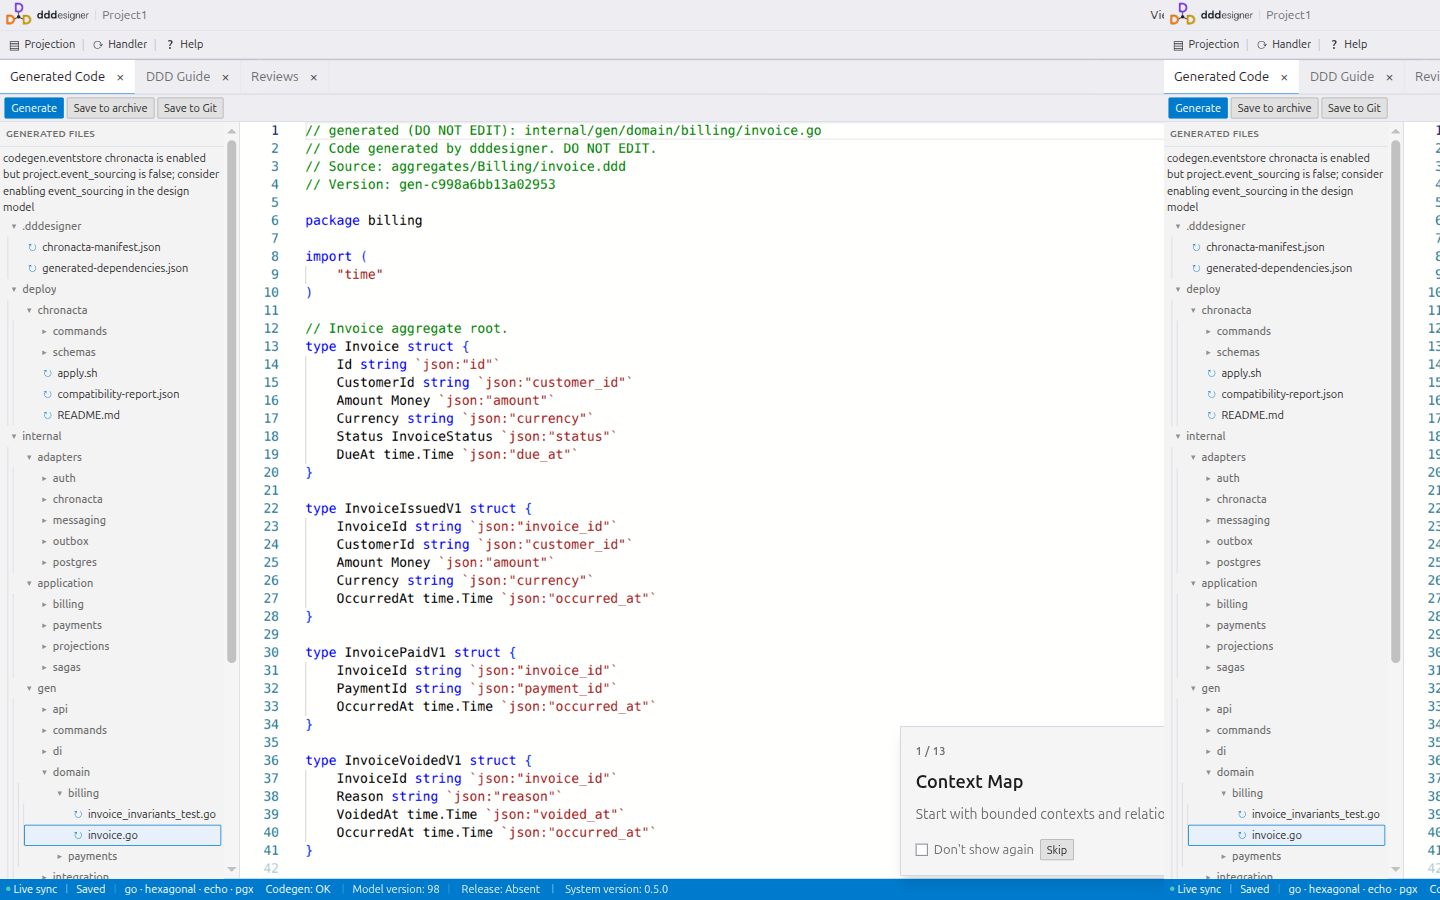Close the Reviews tab in the left window
Viewport: 1440px width, 900px height.
[313, 77]
